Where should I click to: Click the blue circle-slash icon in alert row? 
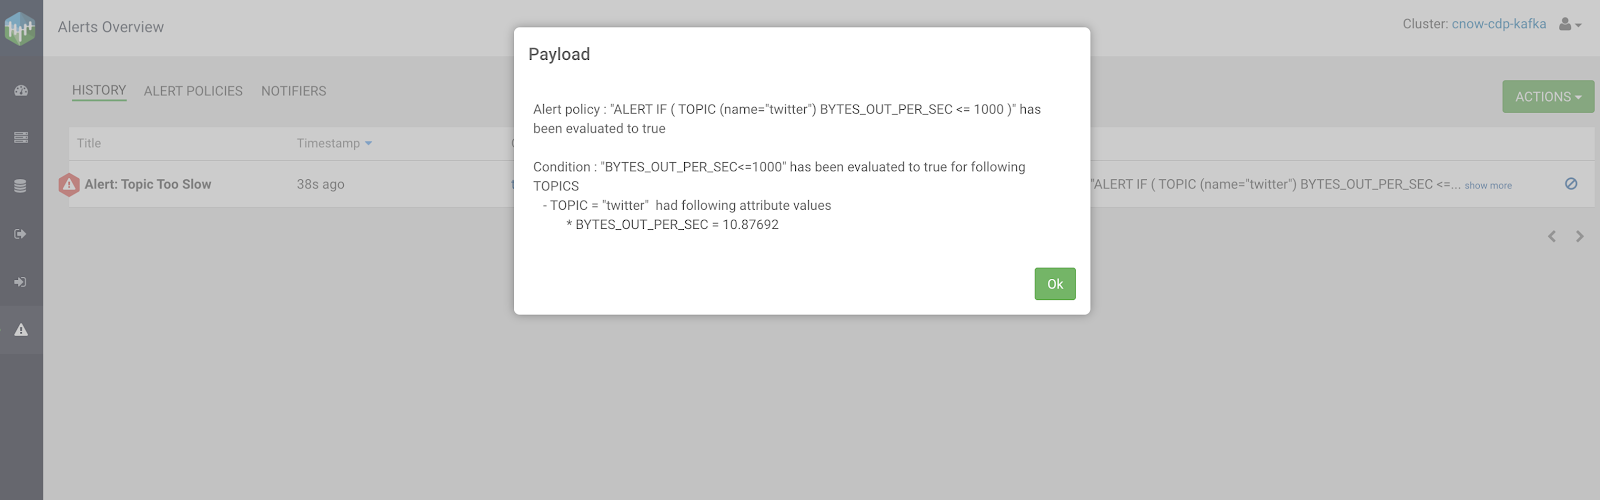[x=1571, y=184]
